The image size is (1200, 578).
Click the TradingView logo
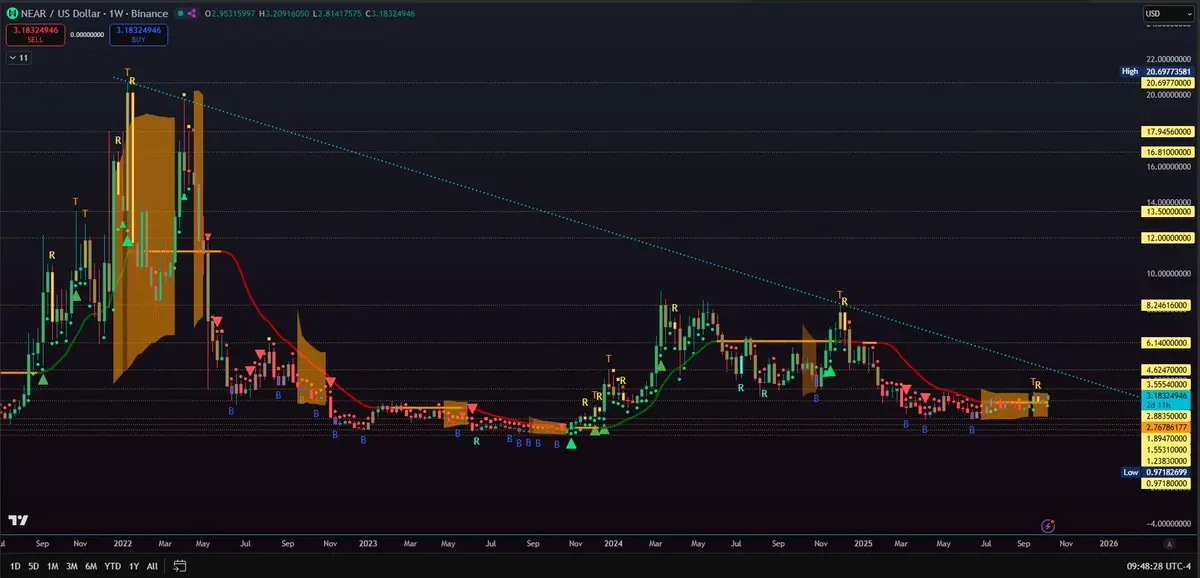[x=17, y=520]
